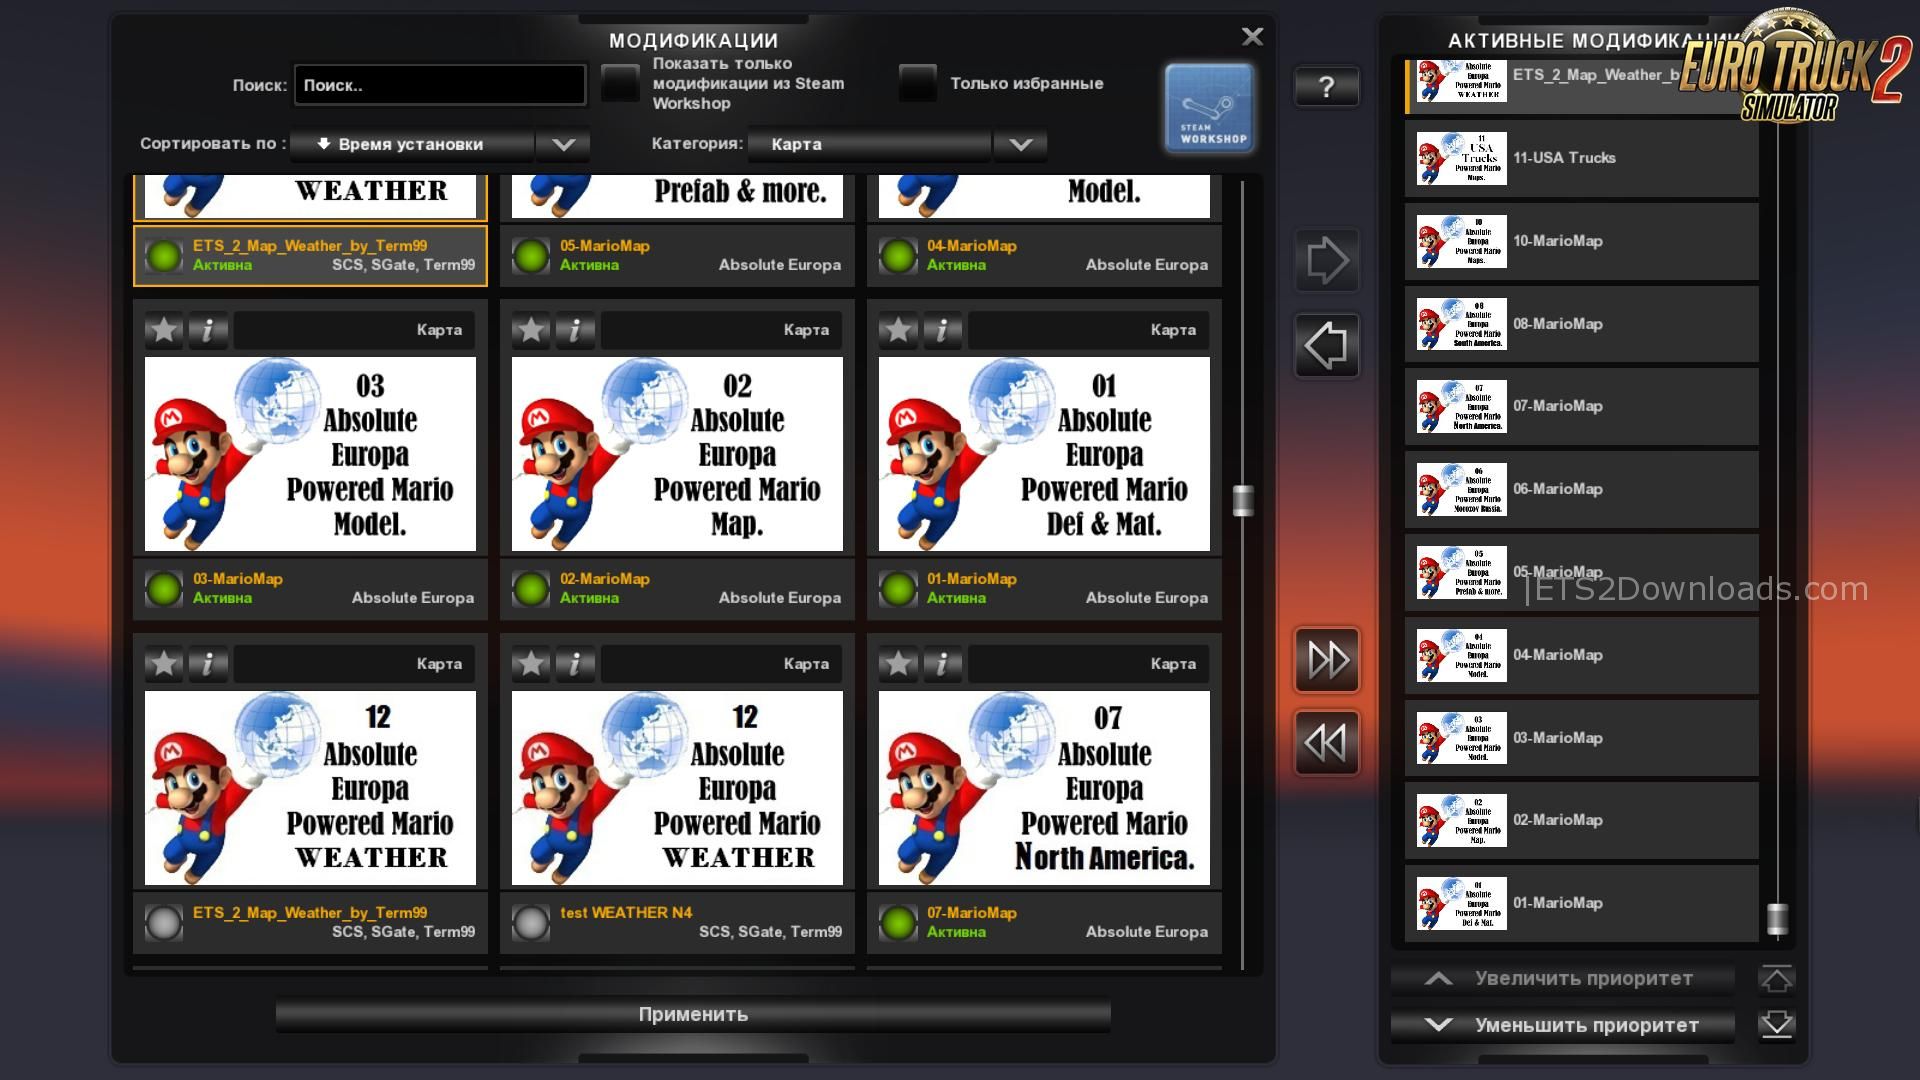Toggle active light of 05-MarioMap
1920x1080 pixels.
pyautogui.click(x=531, y=256)
